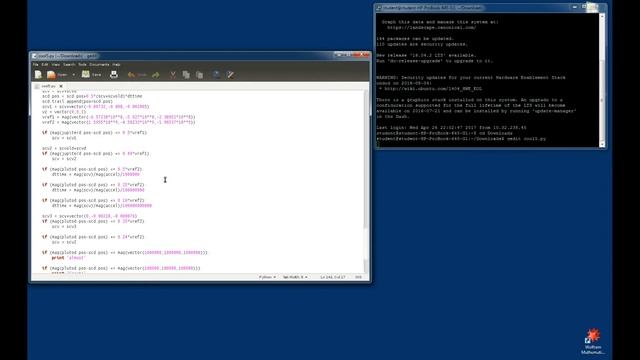
Task: Click the 'Last login' line in terminal
Action: coord(451,127)
